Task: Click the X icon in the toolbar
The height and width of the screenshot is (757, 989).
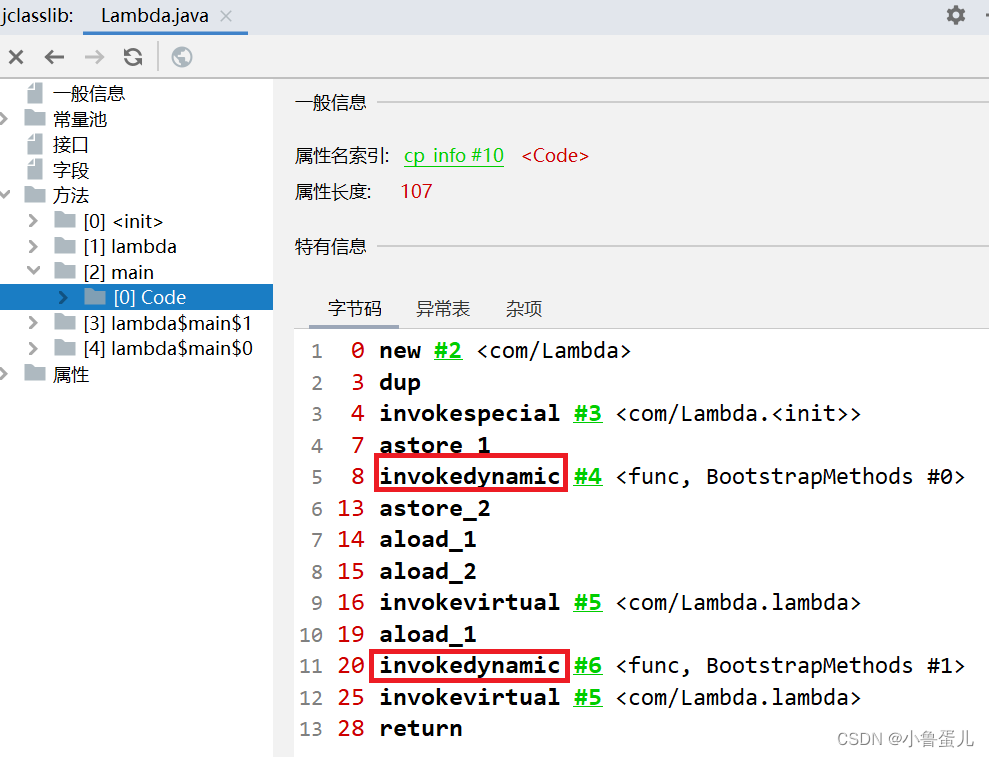Action: point(16,57)
